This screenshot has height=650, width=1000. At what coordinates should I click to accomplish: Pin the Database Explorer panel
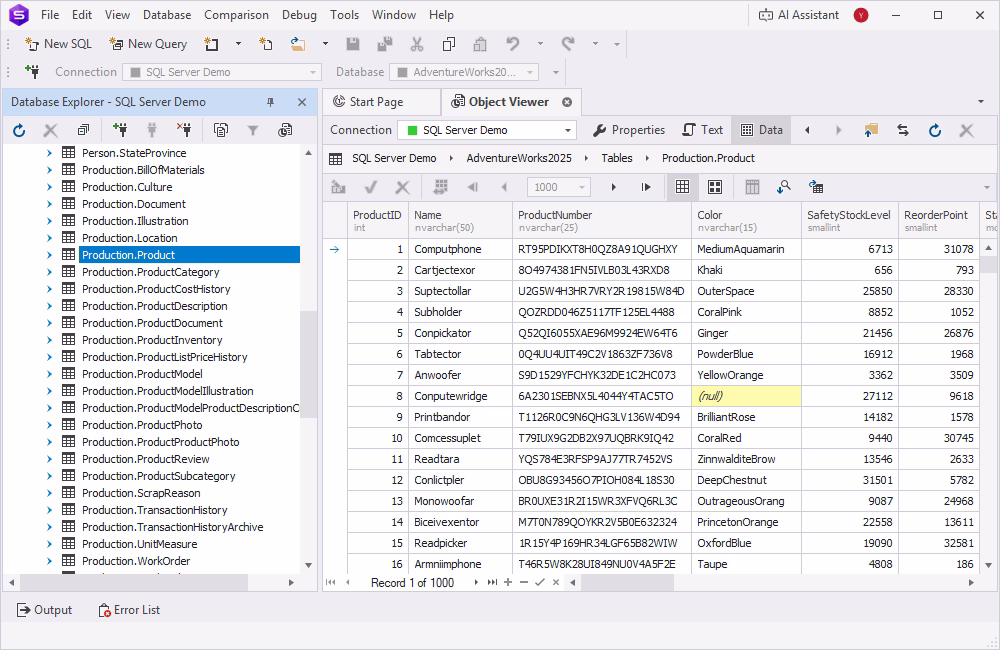pyautogui.click(x=272, y=102)
